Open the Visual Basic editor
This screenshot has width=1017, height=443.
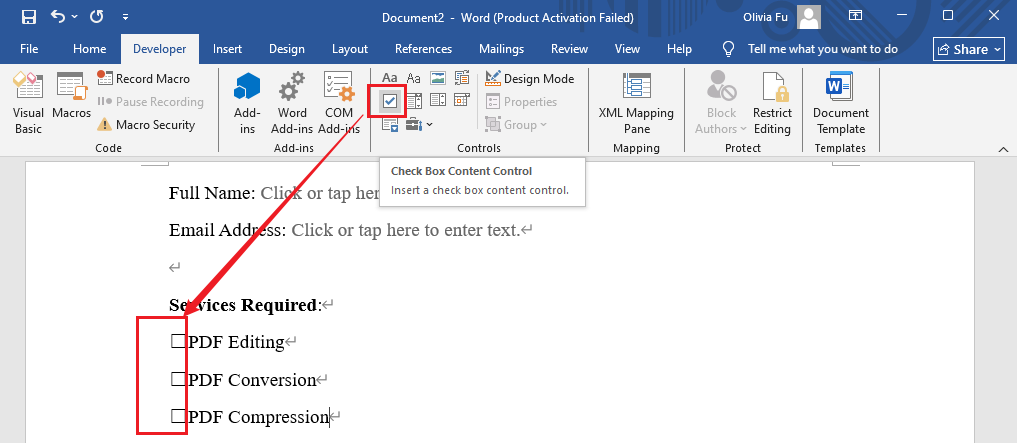point(29,102)
